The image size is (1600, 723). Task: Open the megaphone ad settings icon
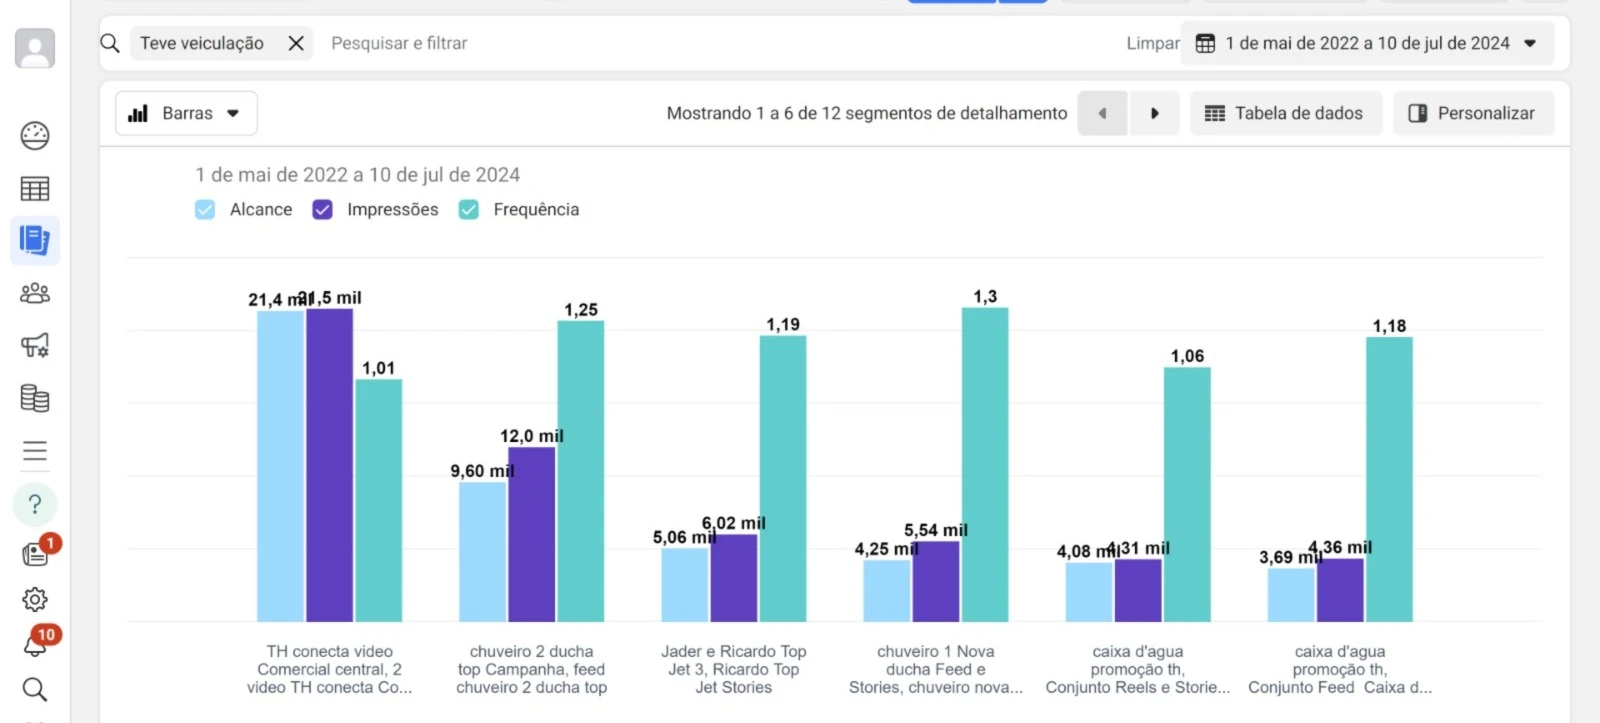coord(35,346)
